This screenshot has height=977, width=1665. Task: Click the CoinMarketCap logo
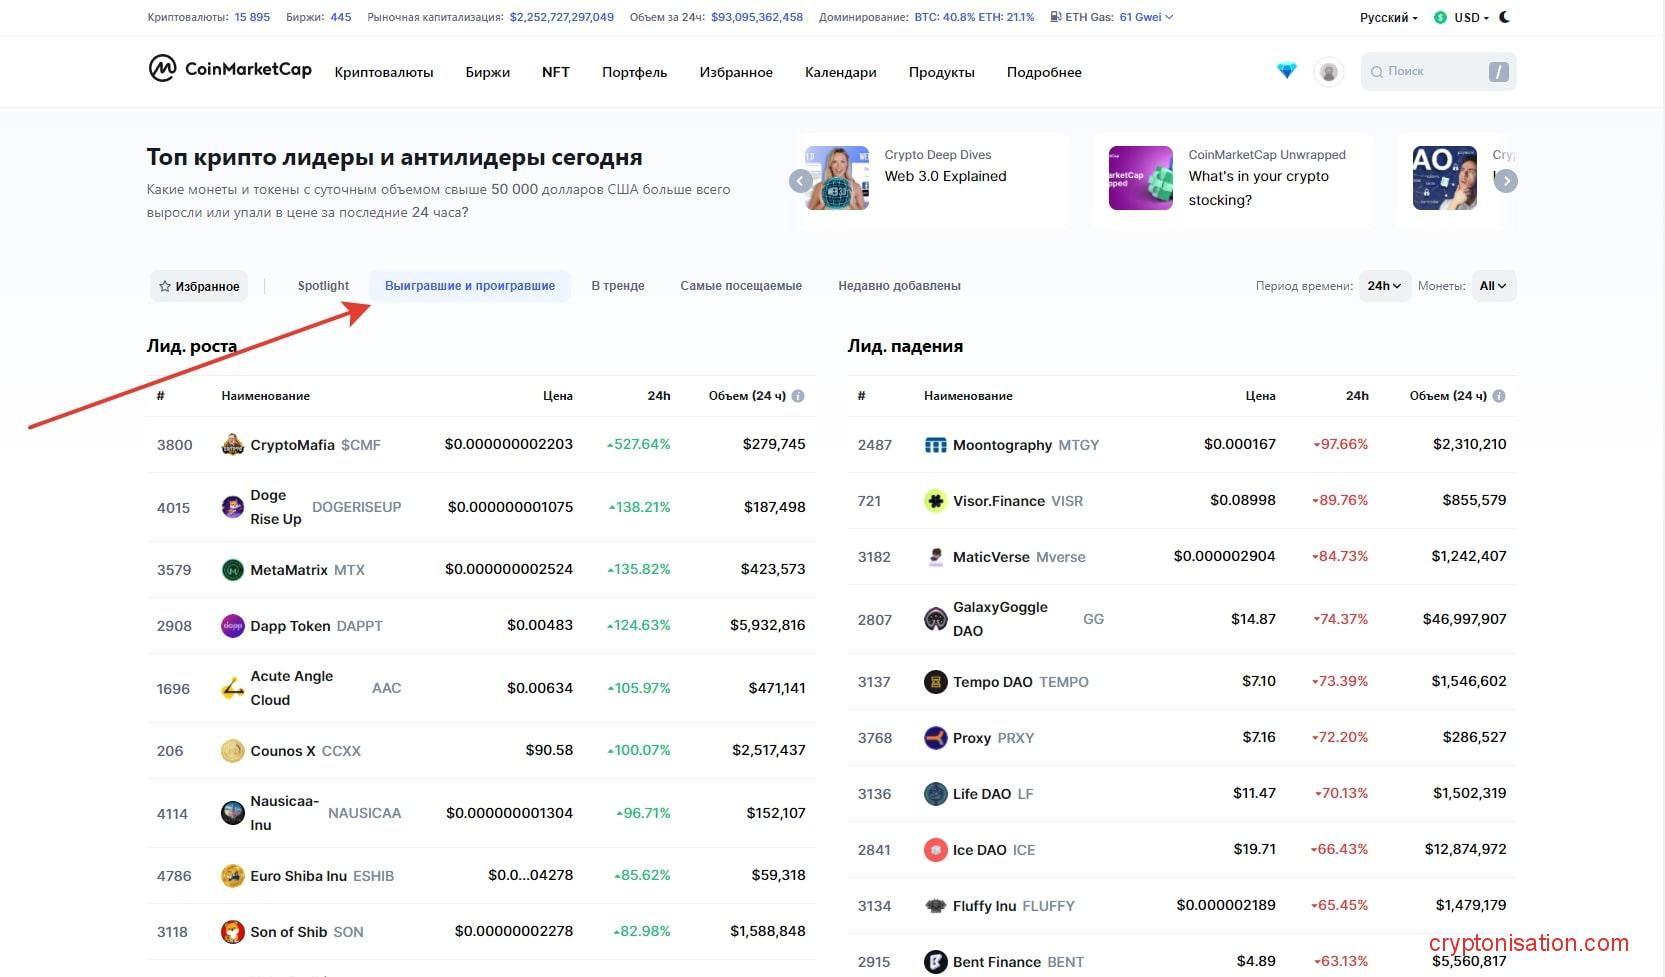click(x=230, y=69)
